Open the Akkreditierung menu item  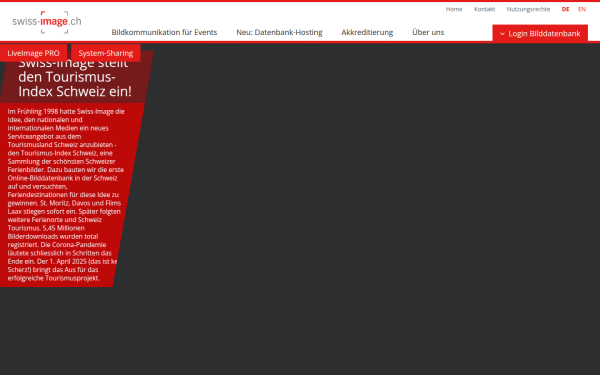tap(367, 32)
